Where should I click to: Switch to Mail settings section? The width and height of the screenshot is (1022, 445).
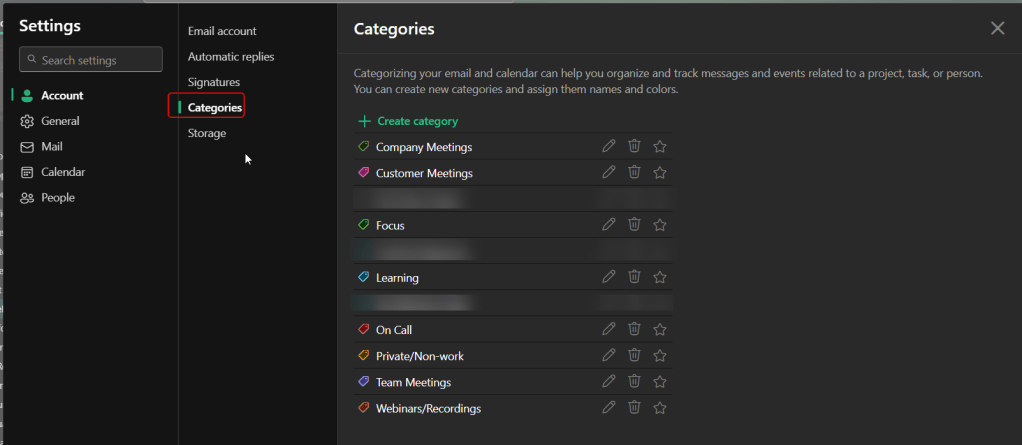52,146
